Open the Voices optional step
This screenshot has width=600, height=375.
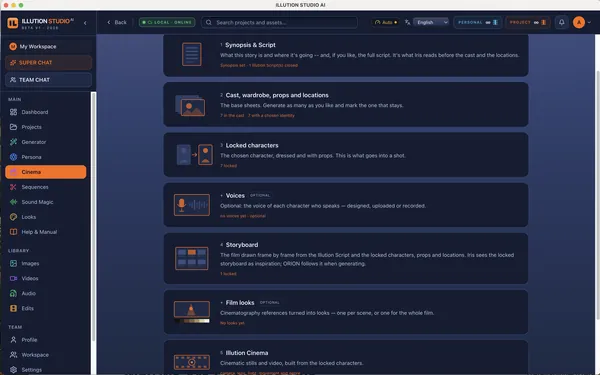(x=346, y=205)
